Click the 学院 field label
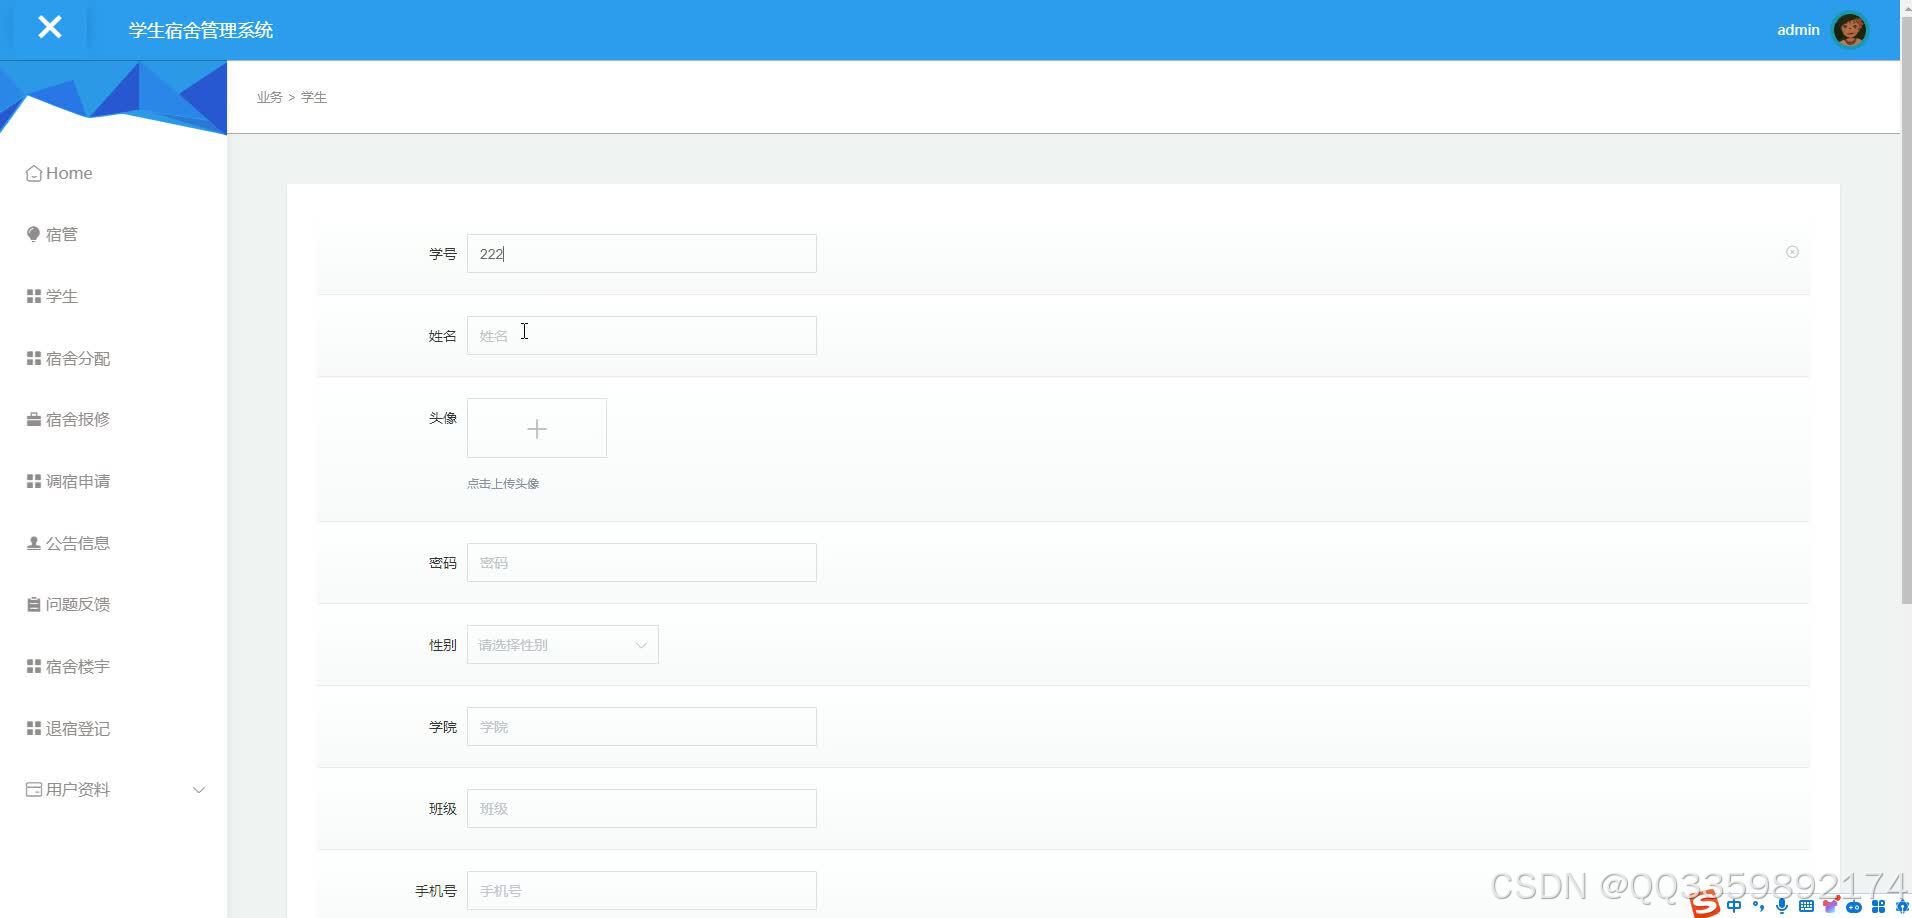 coord(443,727)
